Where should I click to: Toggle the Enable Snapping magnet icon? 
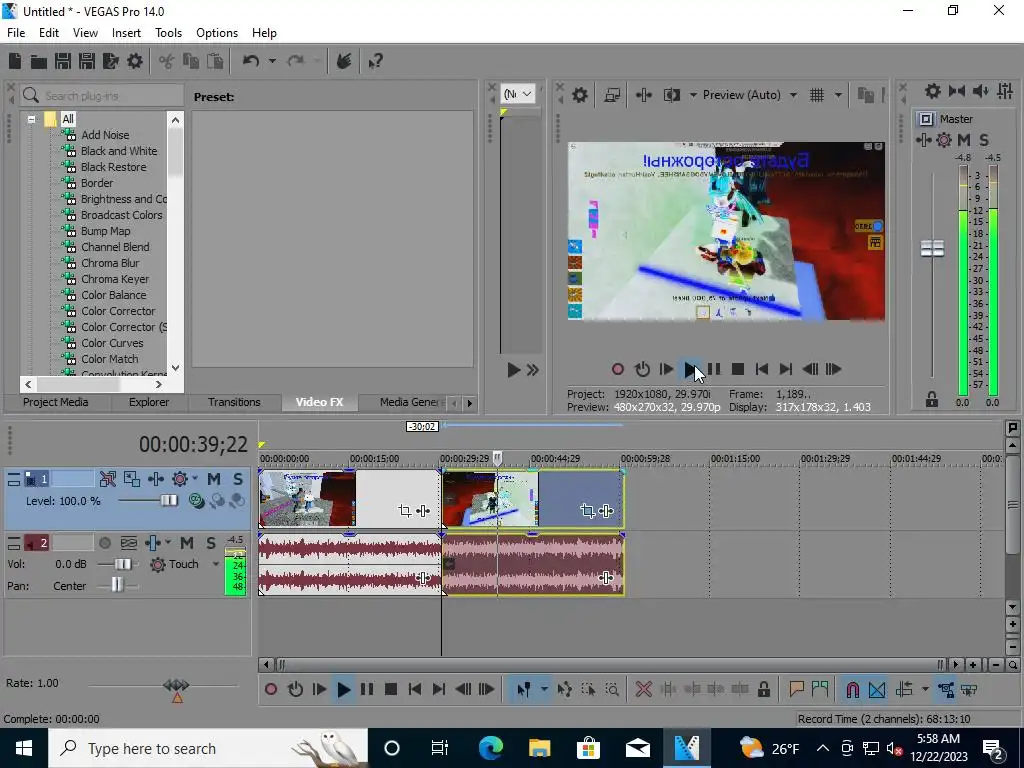pos(852,689)
